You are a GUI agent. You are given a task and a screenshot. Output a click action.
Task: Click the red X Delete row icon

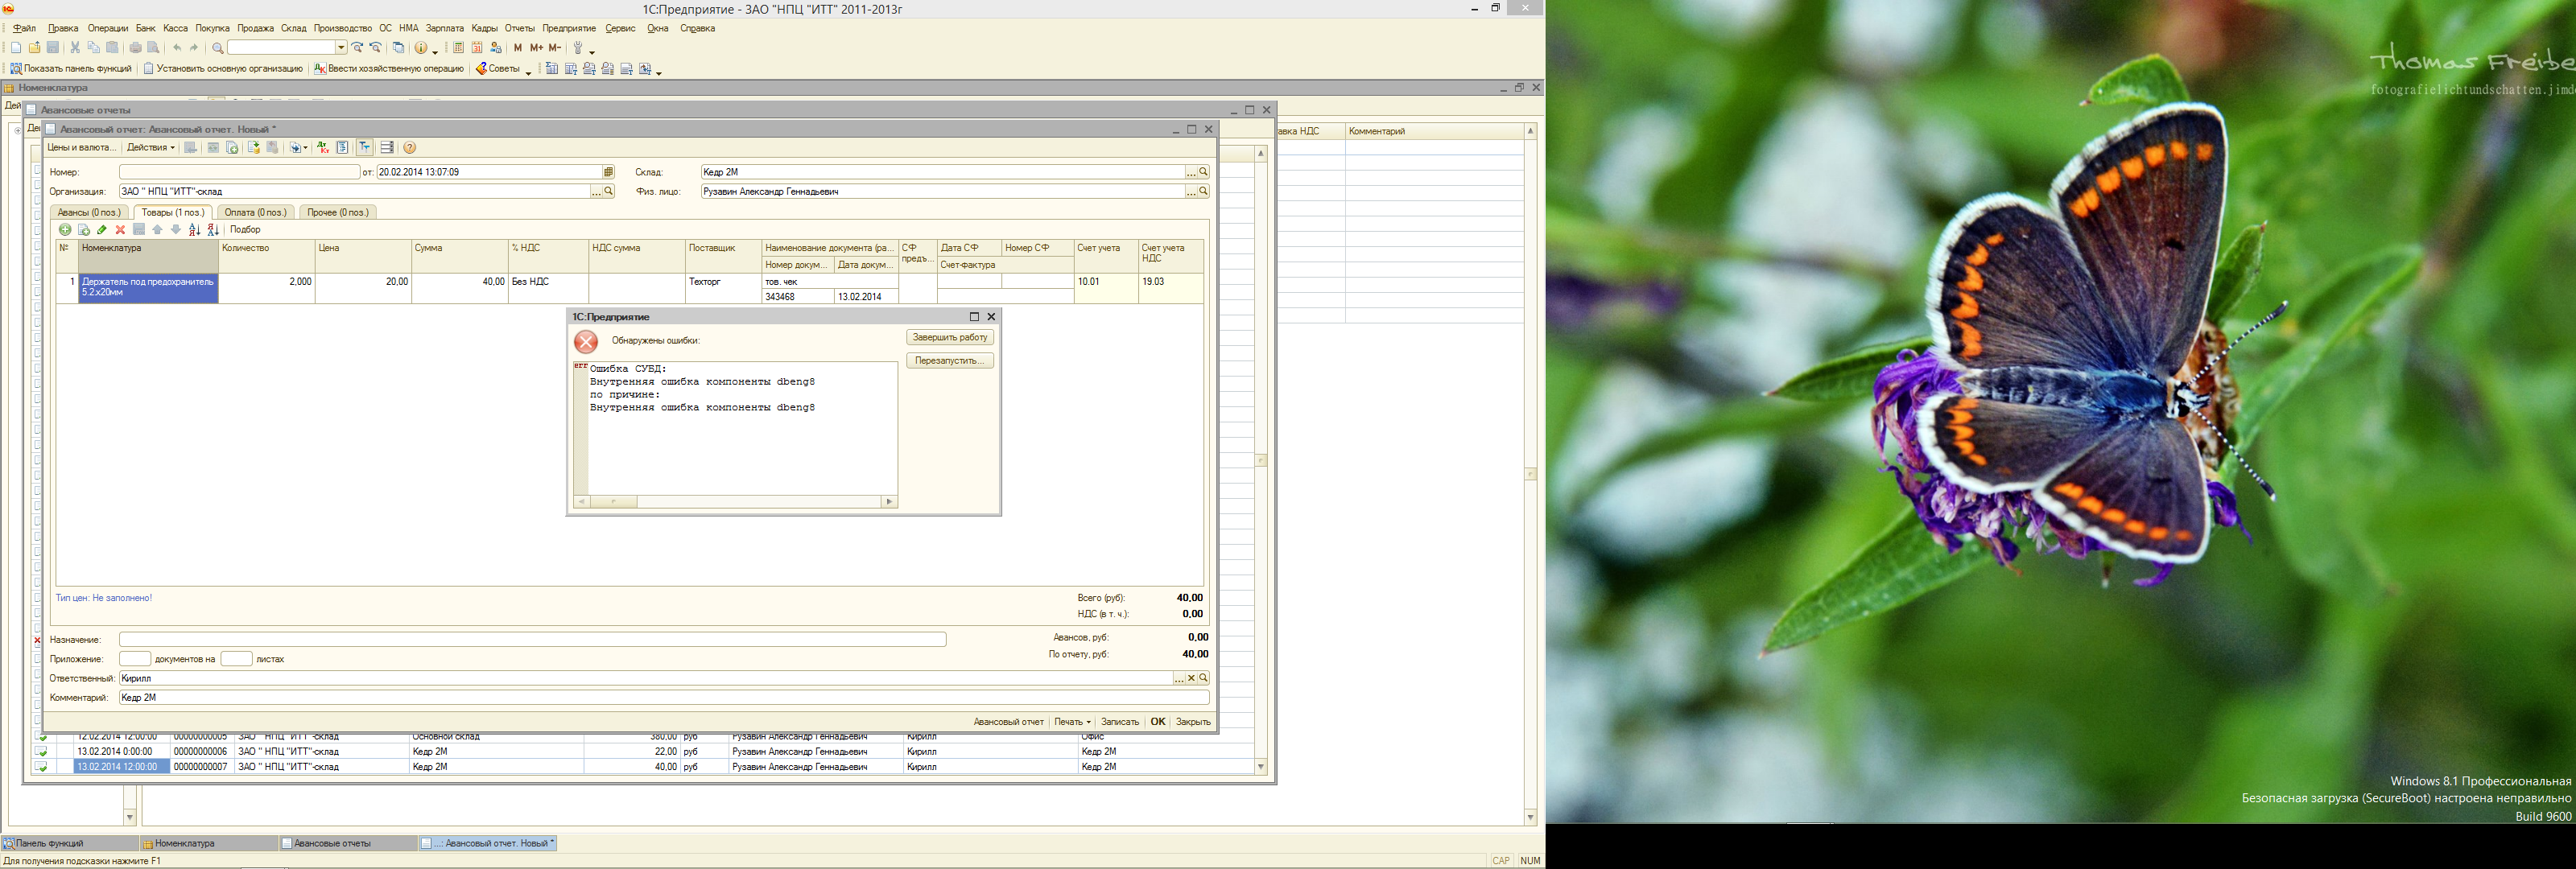[121, 230]
